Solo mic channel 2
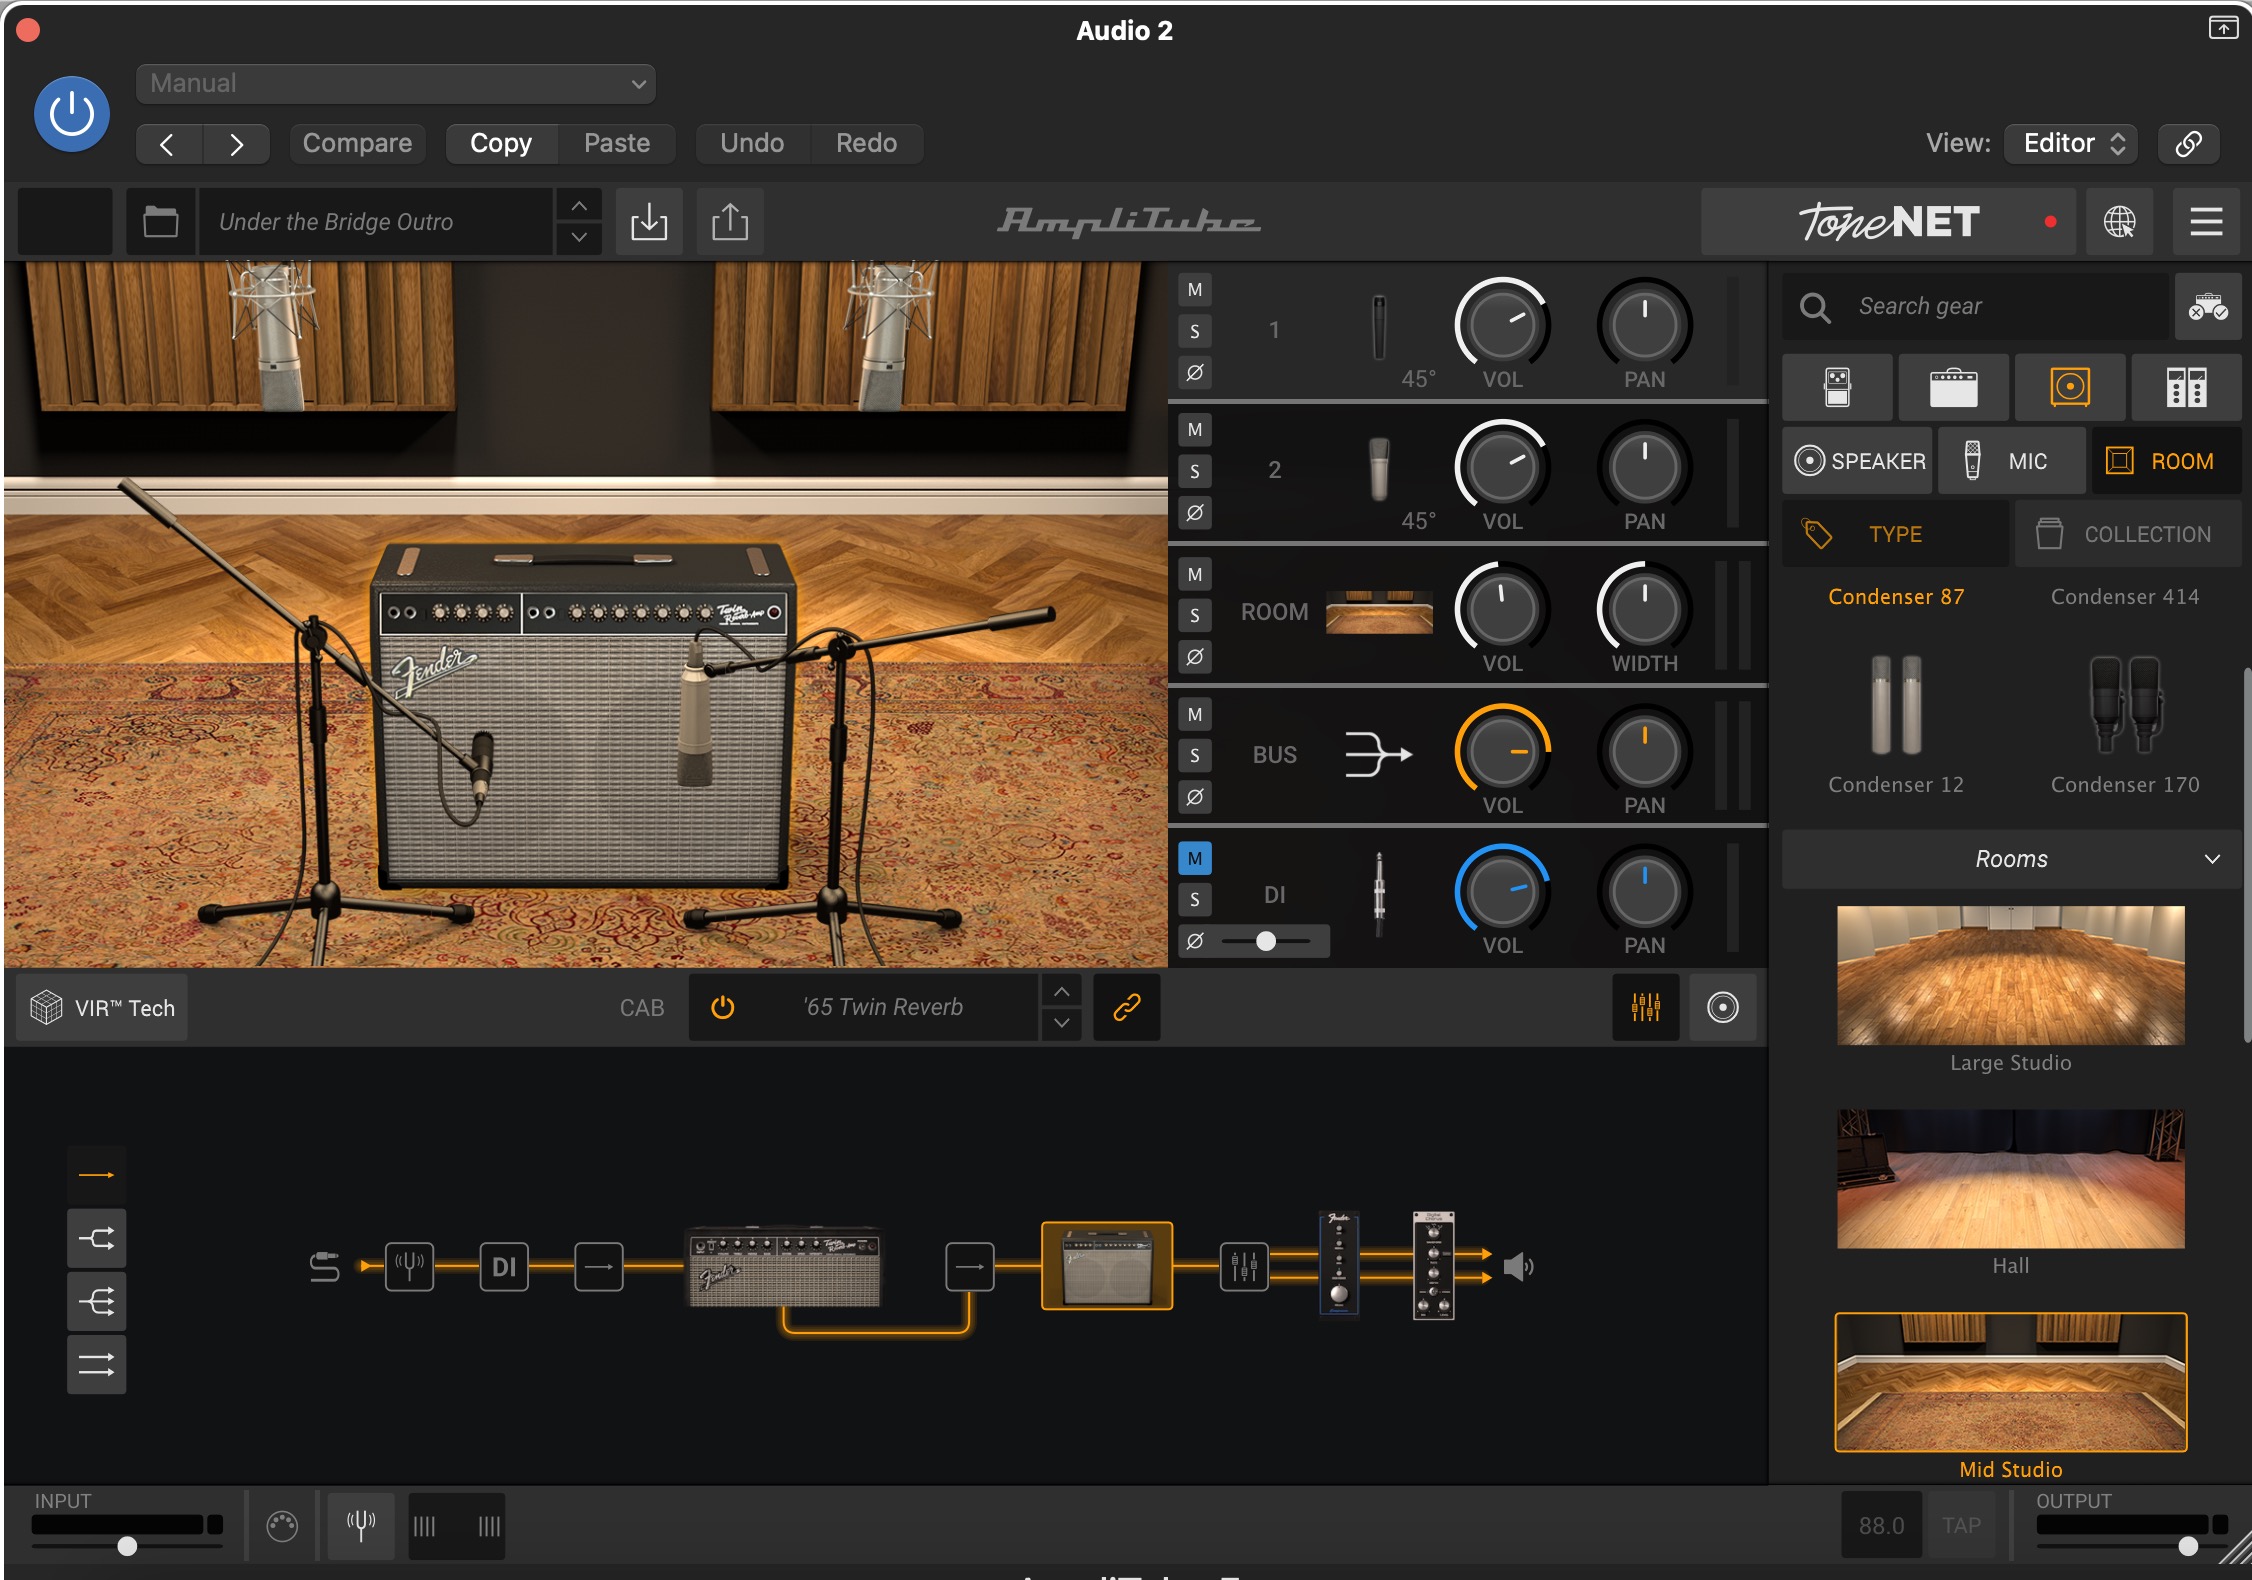 click(1194, 471)
